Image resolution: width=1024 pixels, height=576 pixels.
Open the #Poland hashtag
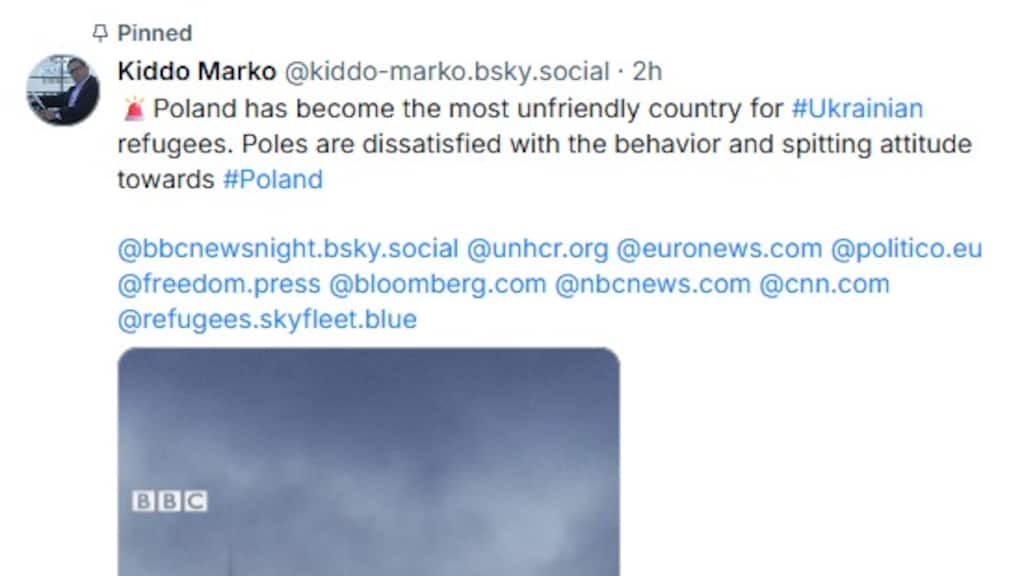coord(272,180)
